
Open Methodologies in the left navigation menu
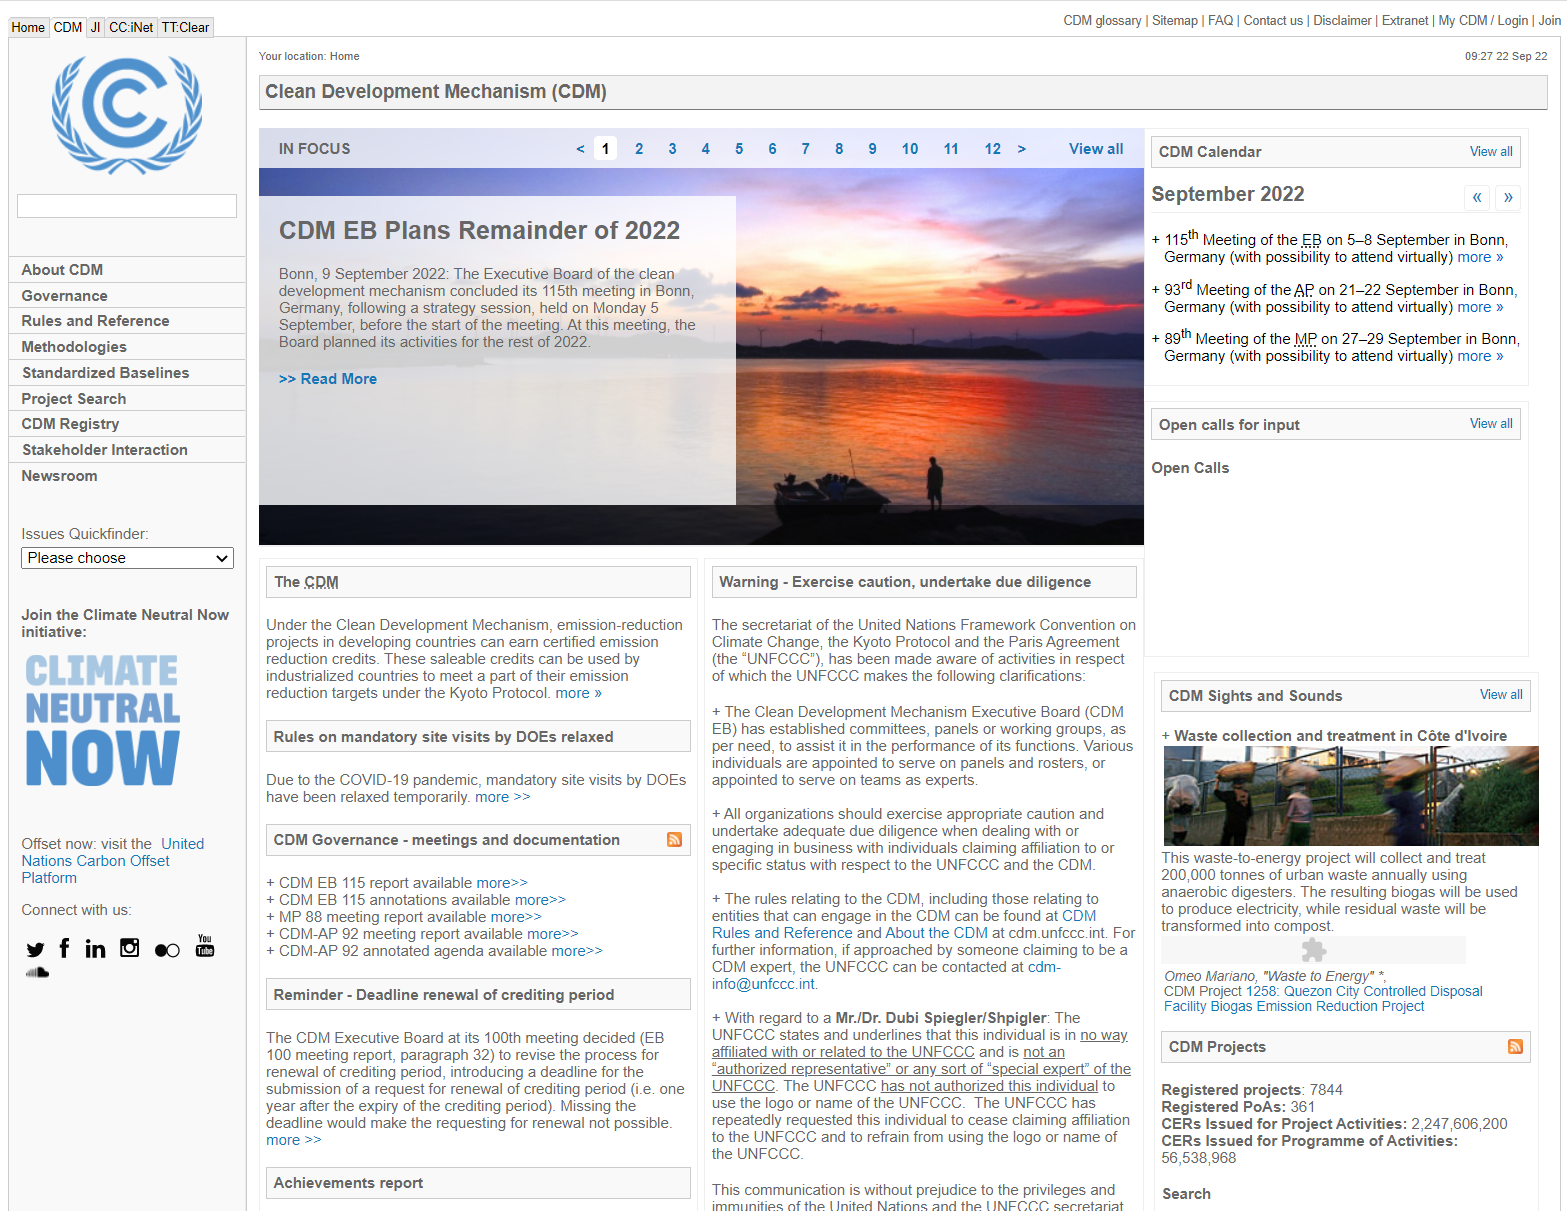[74, 347]
